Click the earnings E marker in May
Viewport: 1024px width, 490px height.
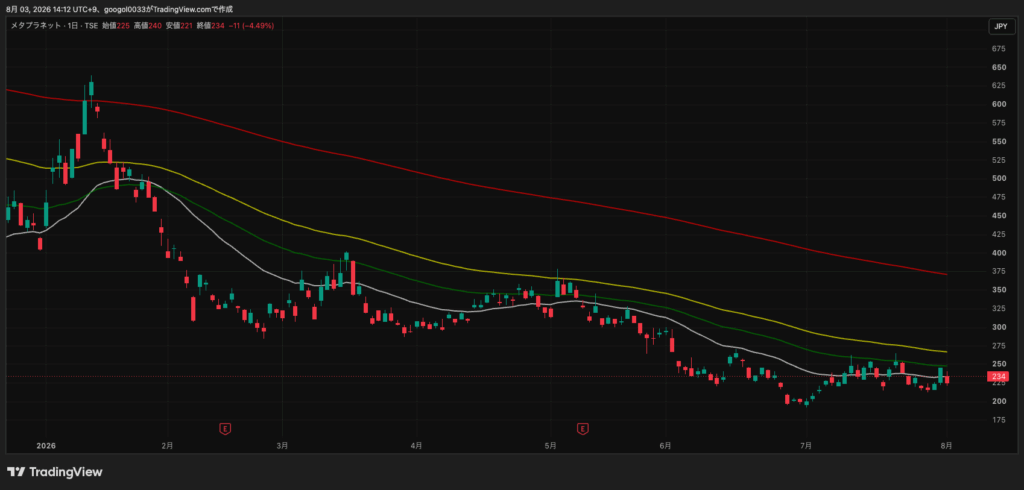click(x=583, y=429)
